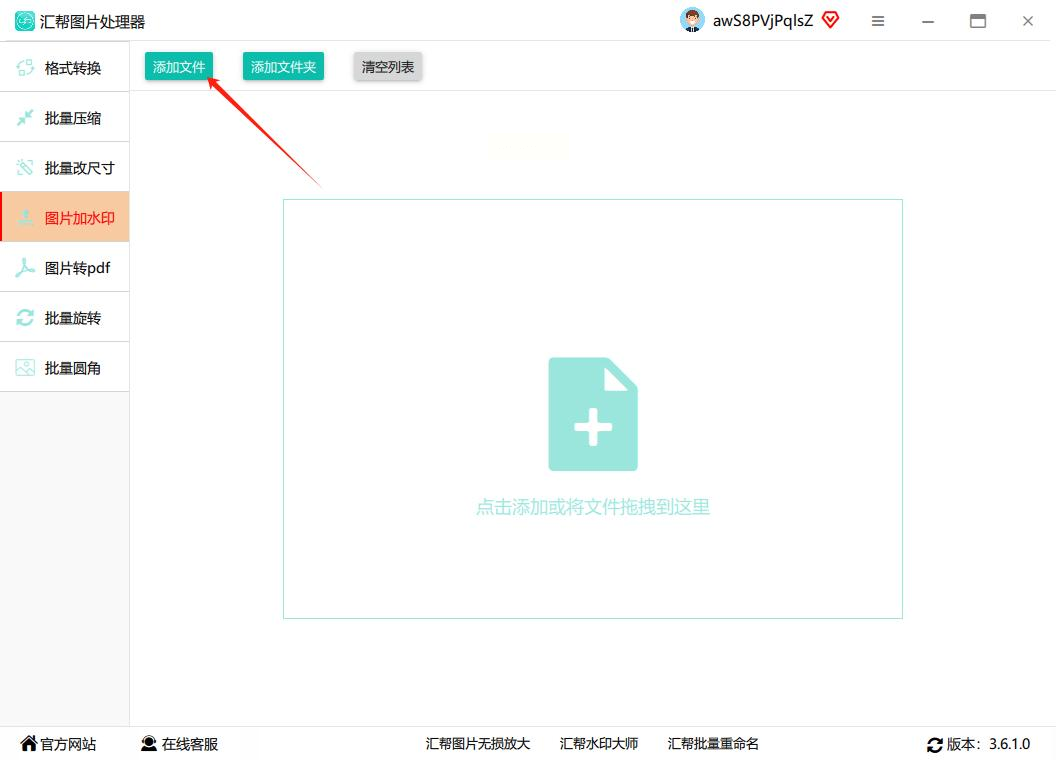Click the 批量压缩 compress icon
The height and width of the screenshot is (760, 1056).
[25, 118]
